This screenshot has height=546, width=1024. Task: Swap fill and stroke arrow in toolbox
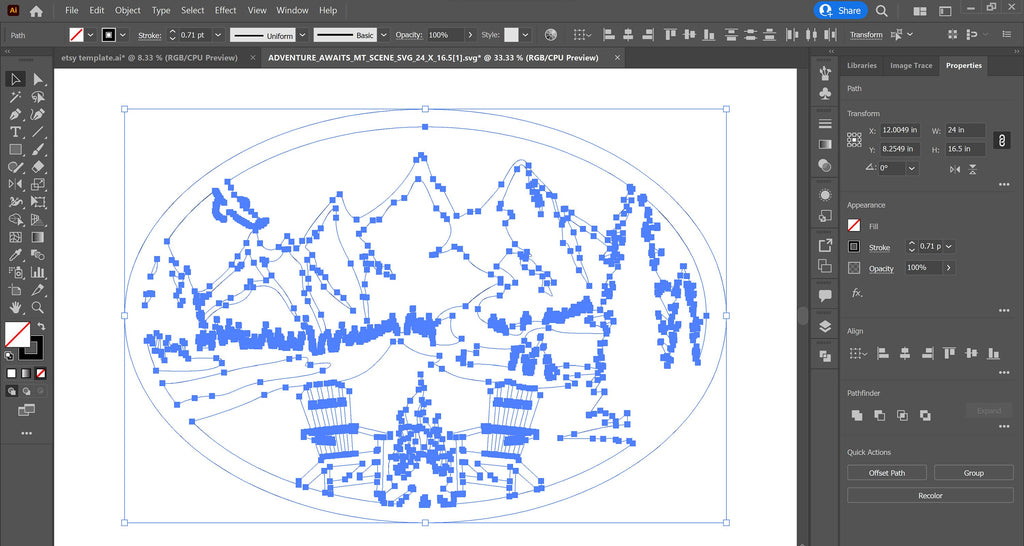(40, 326)
